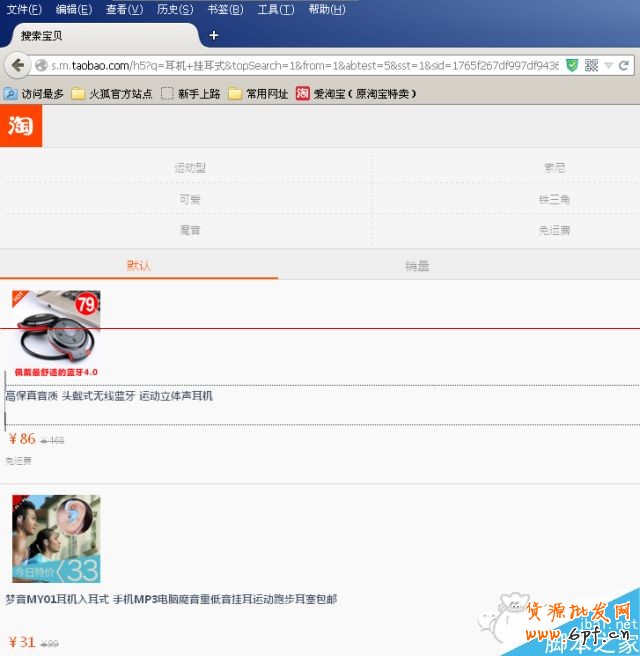Open the address bar history dropdown arrow

click(x=609, y=65)
